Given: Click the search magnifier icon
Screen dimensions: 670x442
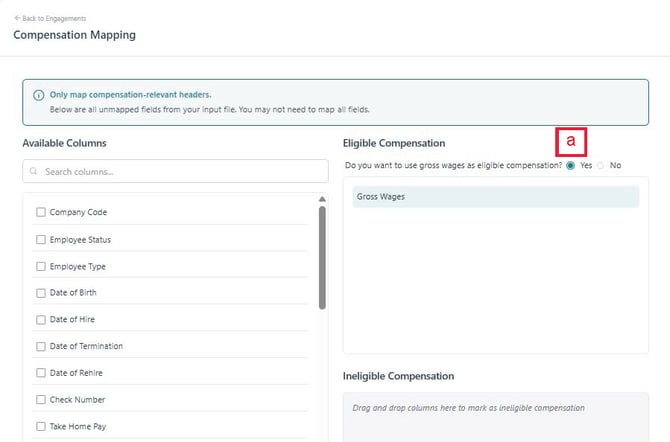Looking at the screenshot, I should pyautogui.click(x=35, y=171).
